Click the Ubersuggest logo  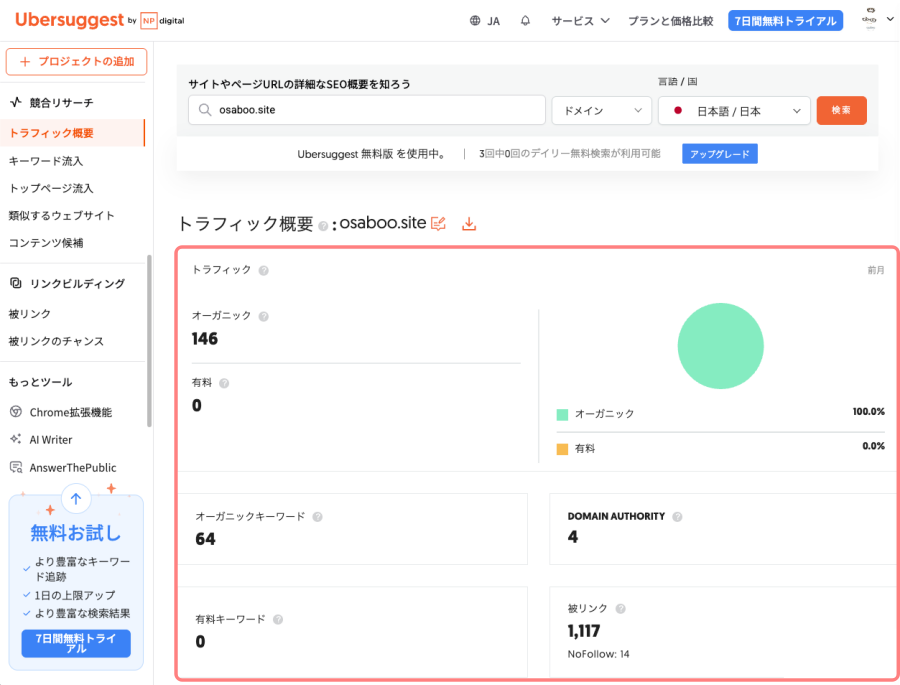coord(69,20)
